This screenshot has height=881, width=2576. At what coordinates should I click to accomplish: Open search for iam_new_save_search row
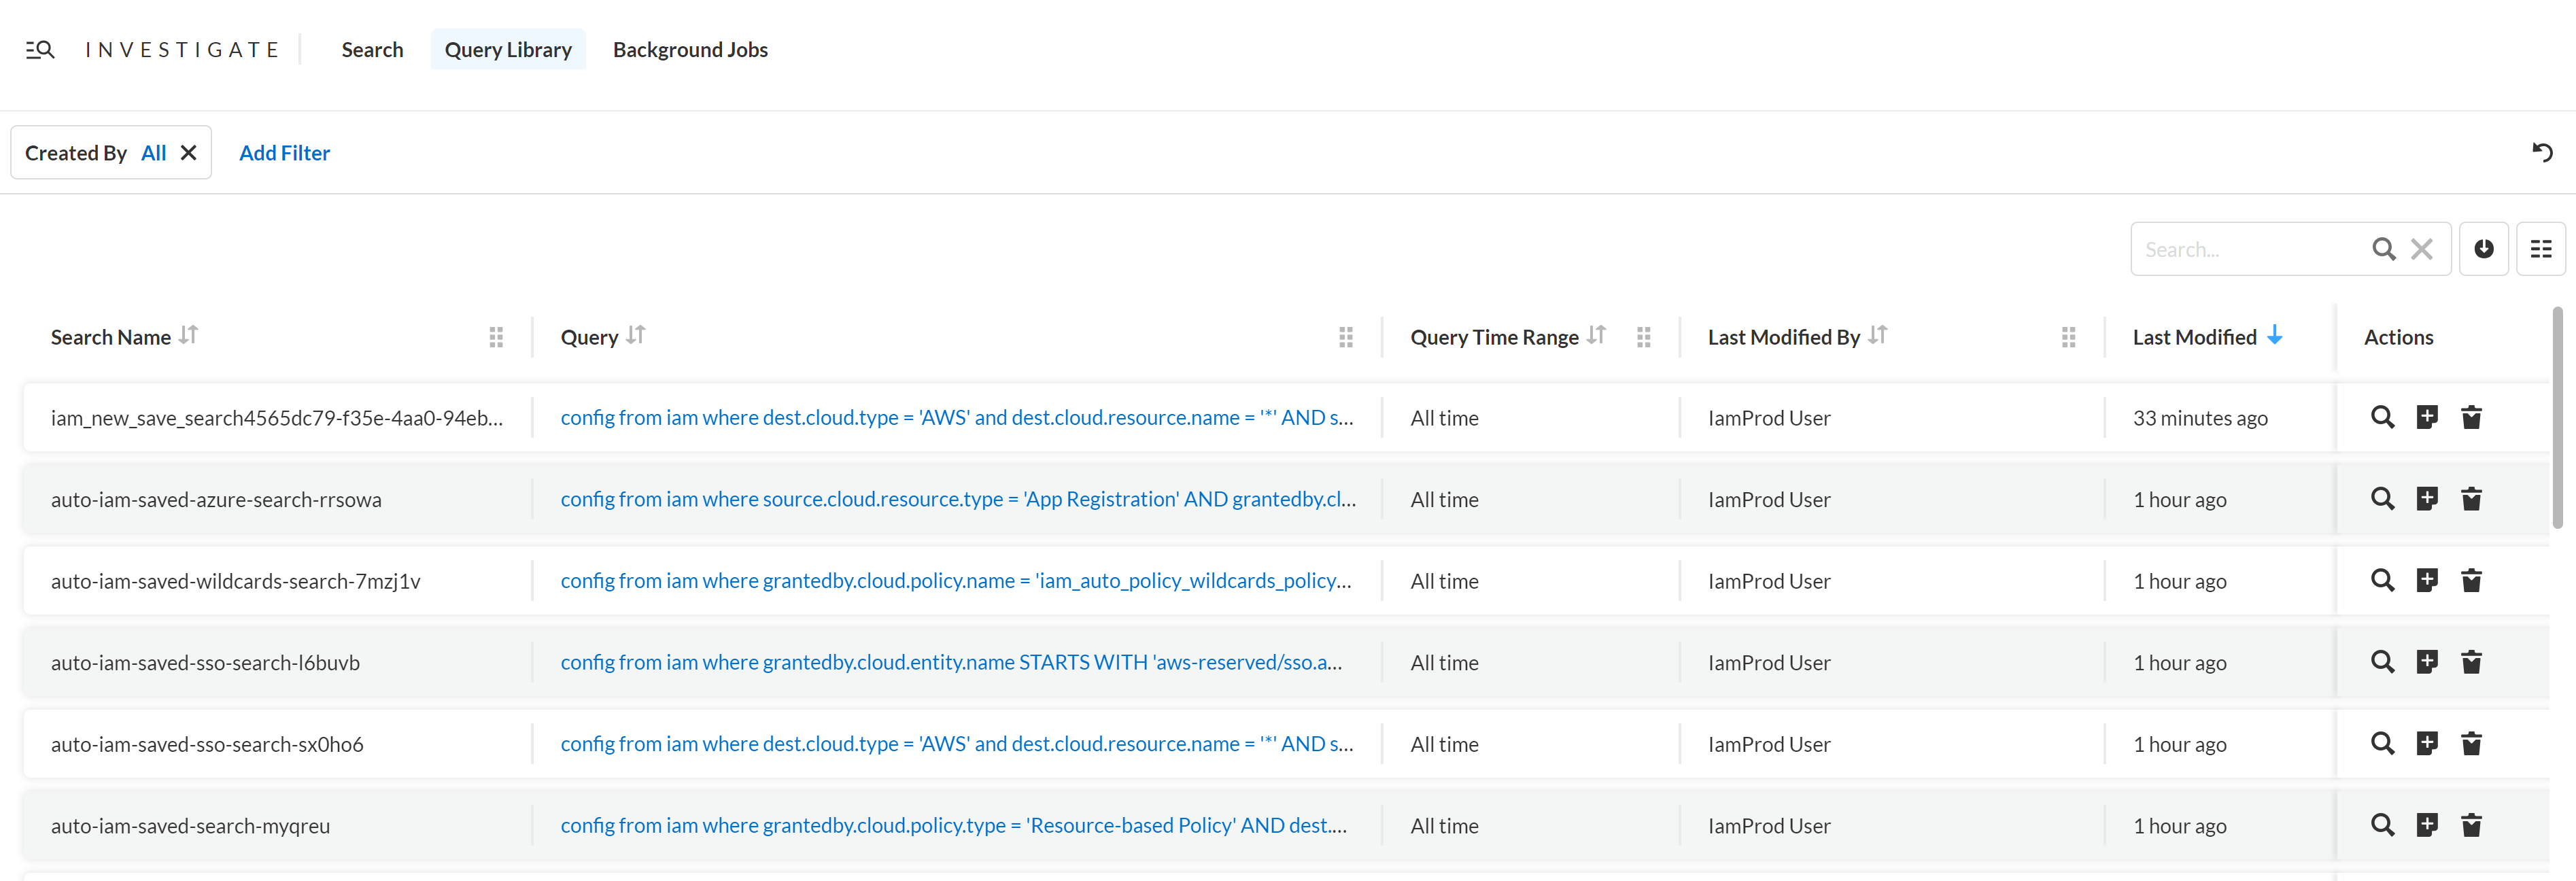click(x=2382, y=417)
